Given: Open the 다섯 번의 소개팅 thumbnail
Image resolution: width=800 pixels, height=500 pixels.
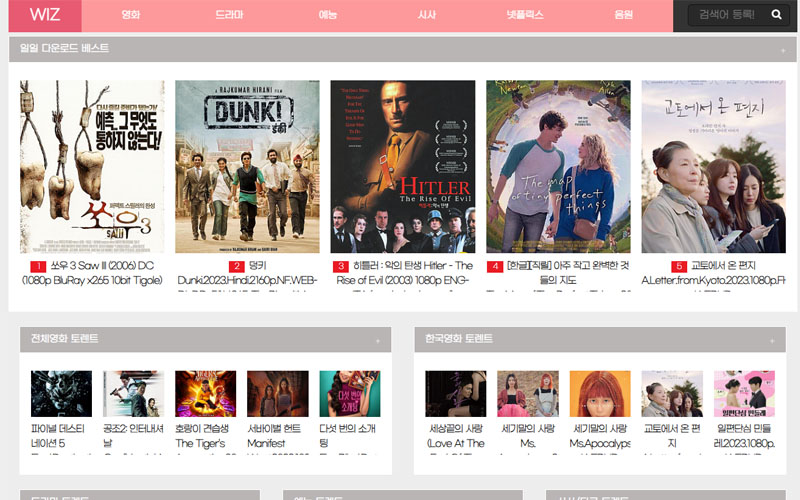Looking at the screenshot, I should point(350,393).
